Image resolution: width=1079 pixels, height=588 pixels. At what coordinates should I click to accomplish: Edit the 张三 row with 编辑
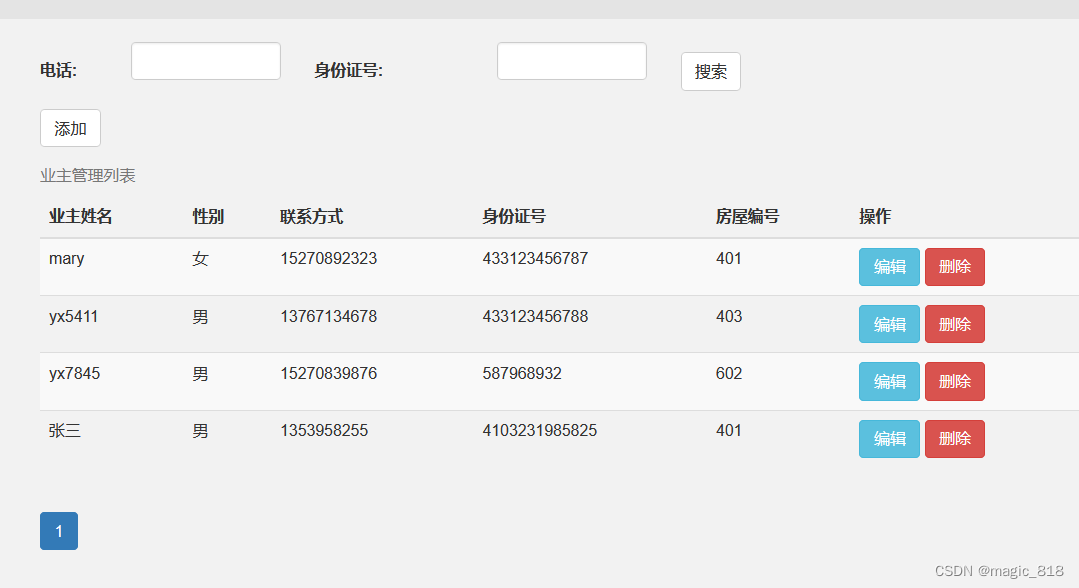(889, 439)
